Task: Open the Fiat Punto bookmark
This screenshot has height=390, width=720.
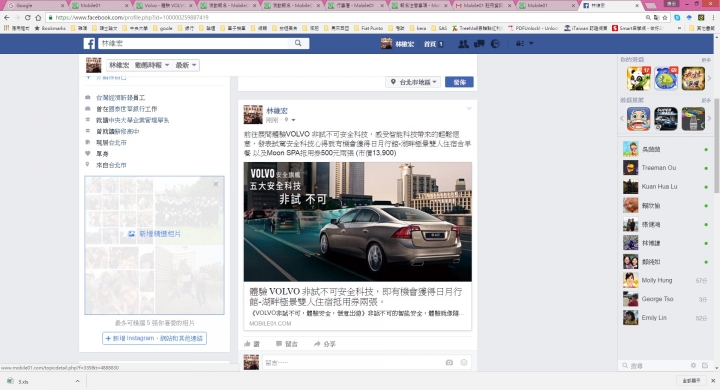Action: [369, 28]
